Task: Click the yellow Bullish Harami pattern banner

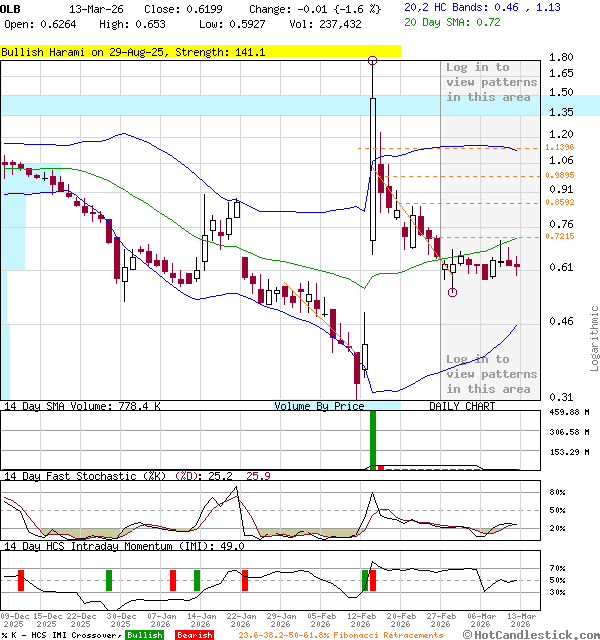Action: pyautogui.click(x=200, y=51)
